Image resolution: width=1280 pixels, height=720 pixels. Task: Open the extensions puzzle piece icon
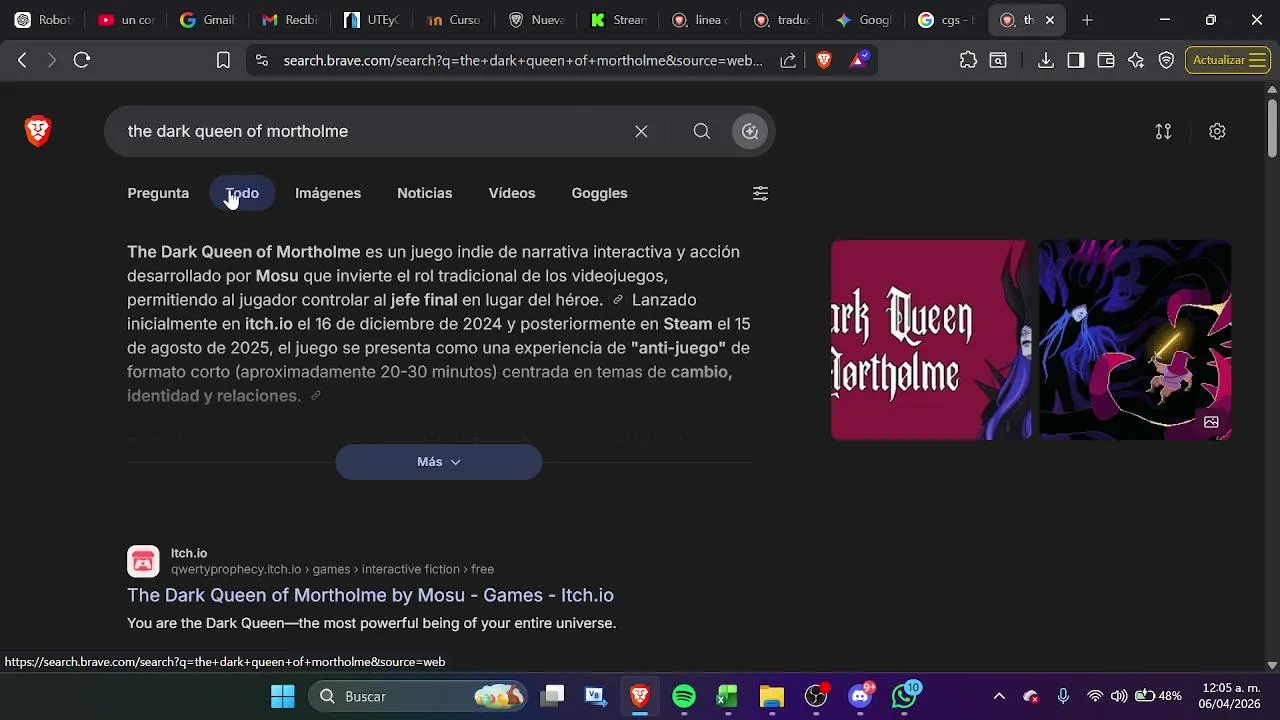point(968,60)
